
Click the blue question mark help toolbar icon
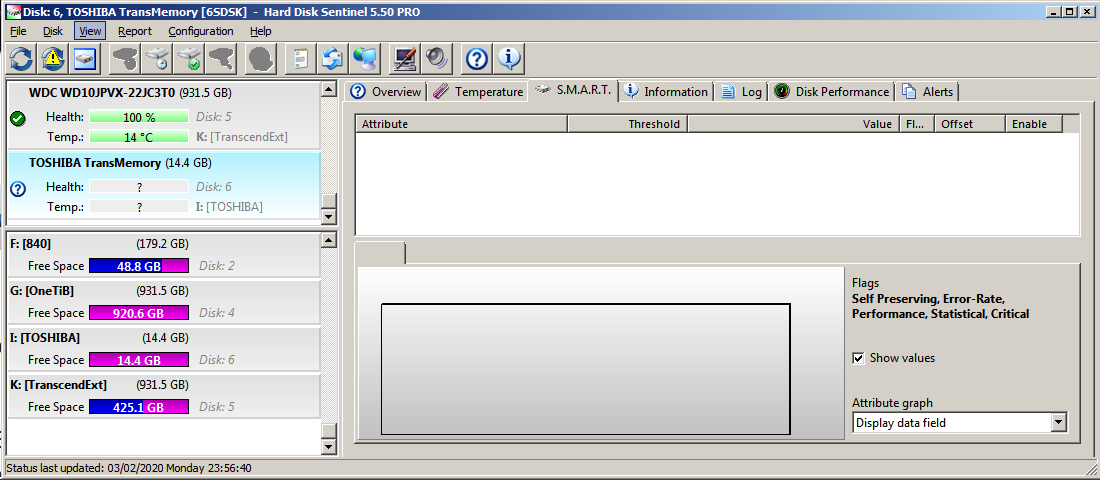[x=477, y=58]
